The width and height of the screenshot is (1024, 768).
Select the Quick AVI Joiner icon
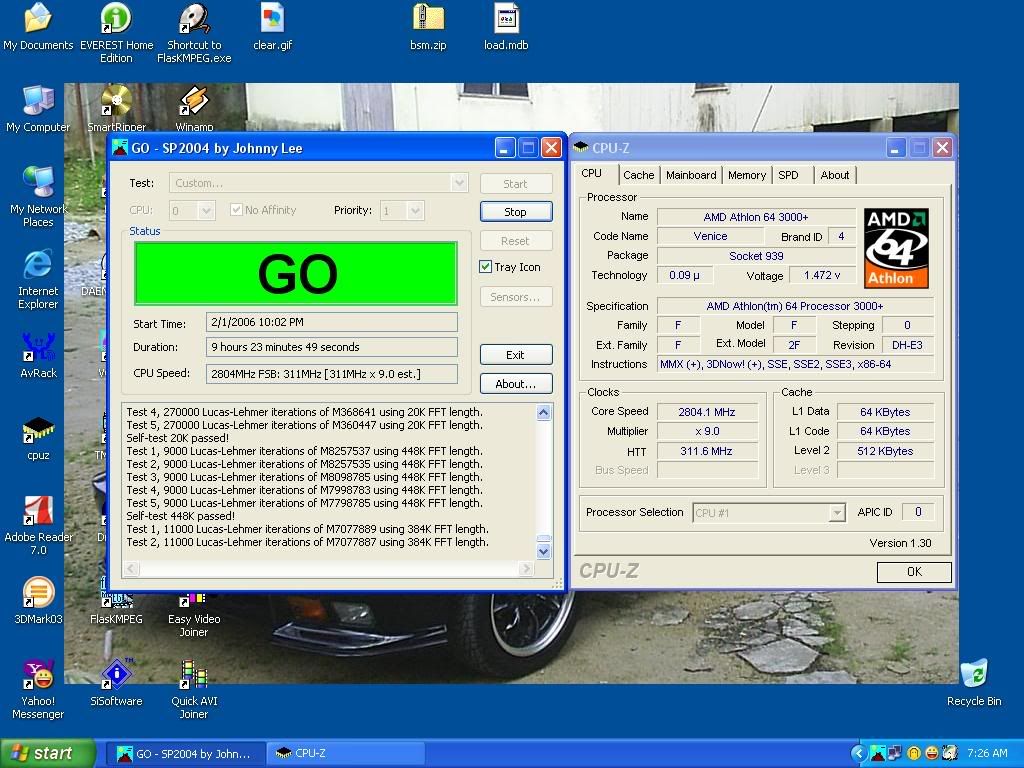pyautogui.click(x=194, y=690)
